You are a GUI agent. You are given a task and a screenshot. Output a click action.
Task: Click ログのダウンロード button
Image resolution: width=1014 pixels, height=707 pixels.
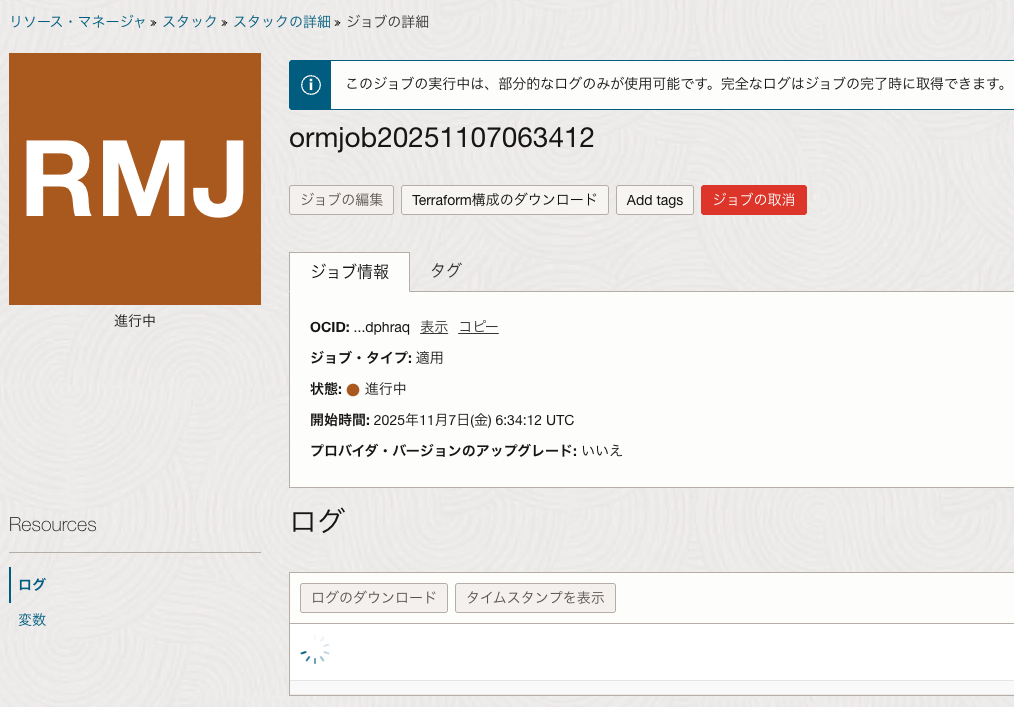click(374, 598)
